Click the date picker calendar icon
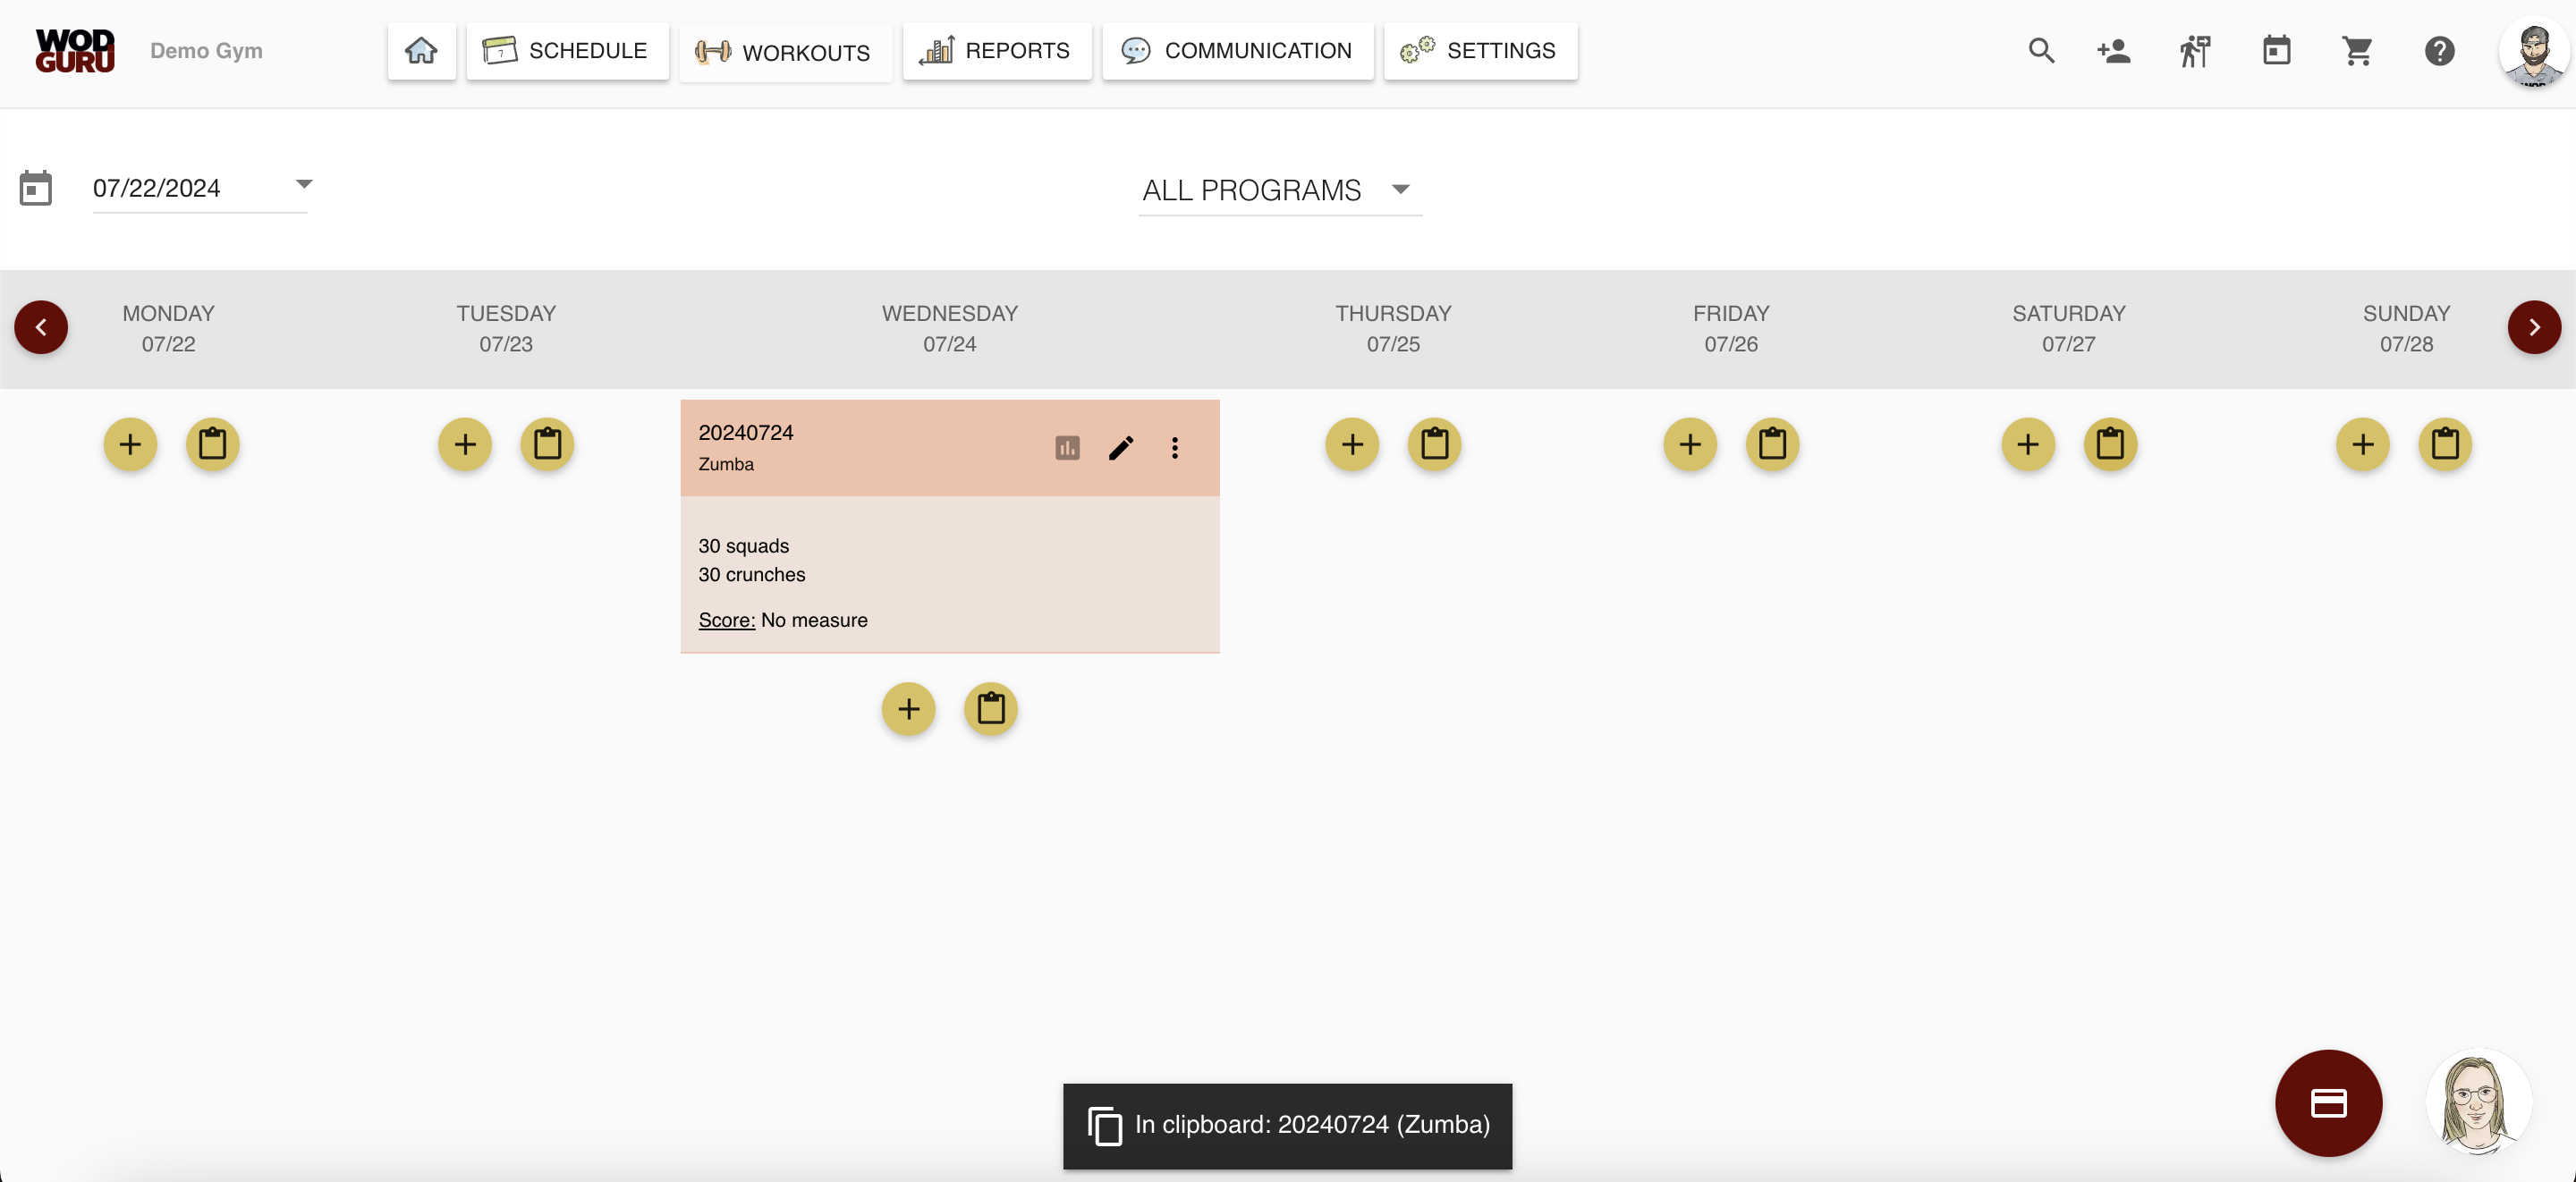Screen dimensions: 2576x1182 [35, 187]
